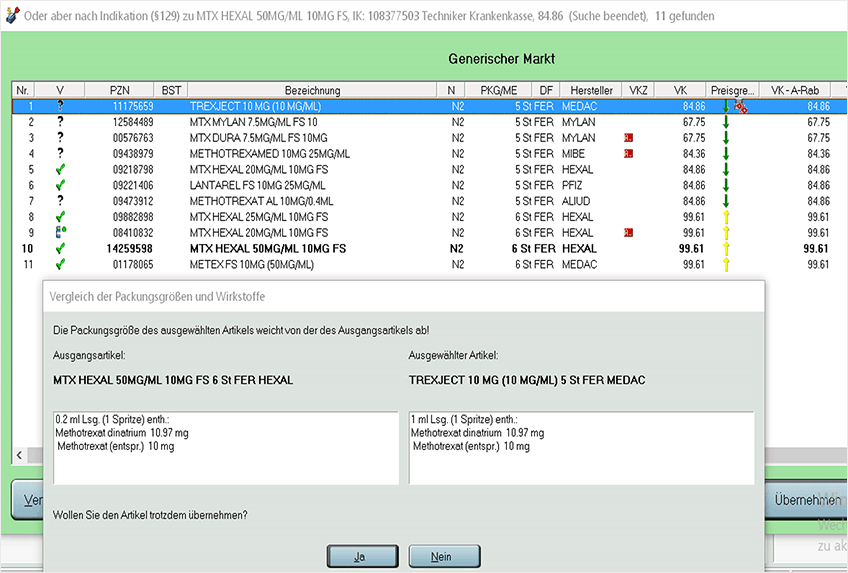Click the Preisgre... column header

click(732, 90)
